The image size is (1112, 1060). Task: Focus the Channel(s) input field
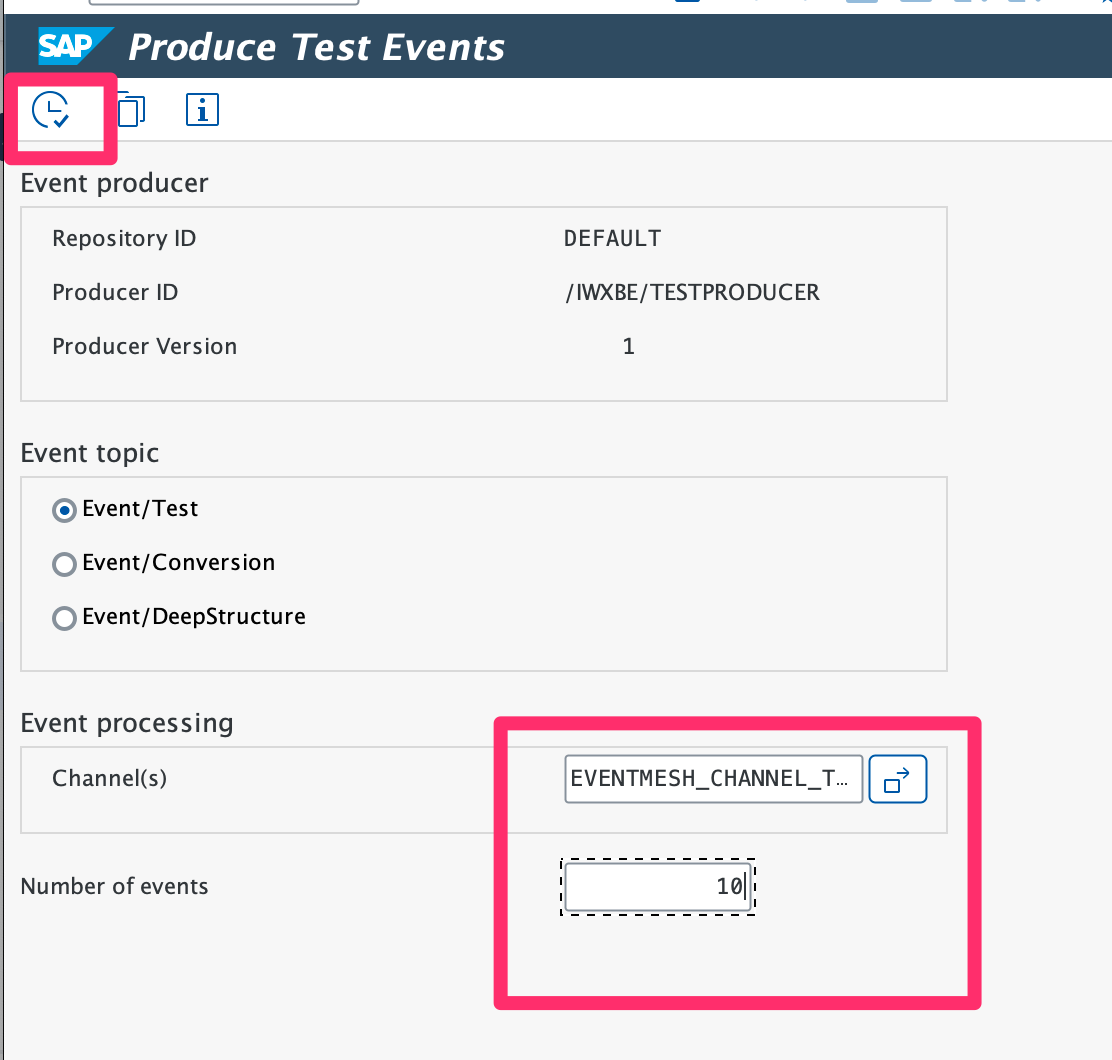point(713,779)
